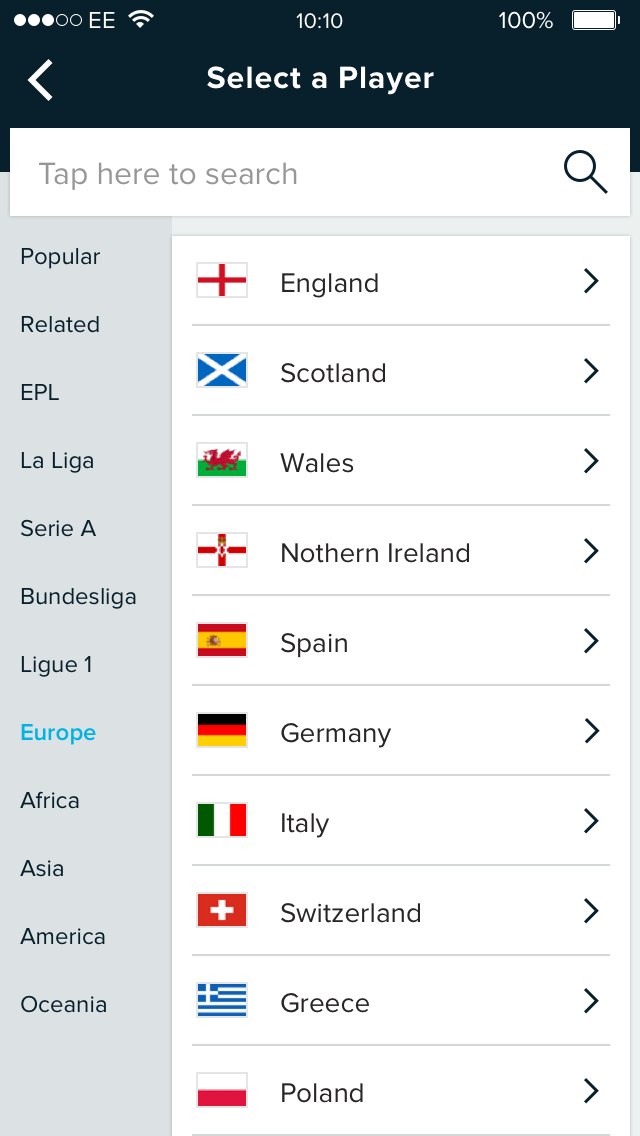The width and height of the screenshot is (640, 1136).
Task: Tap the Wales dragon flag icon
Action: tap(222, 461)
